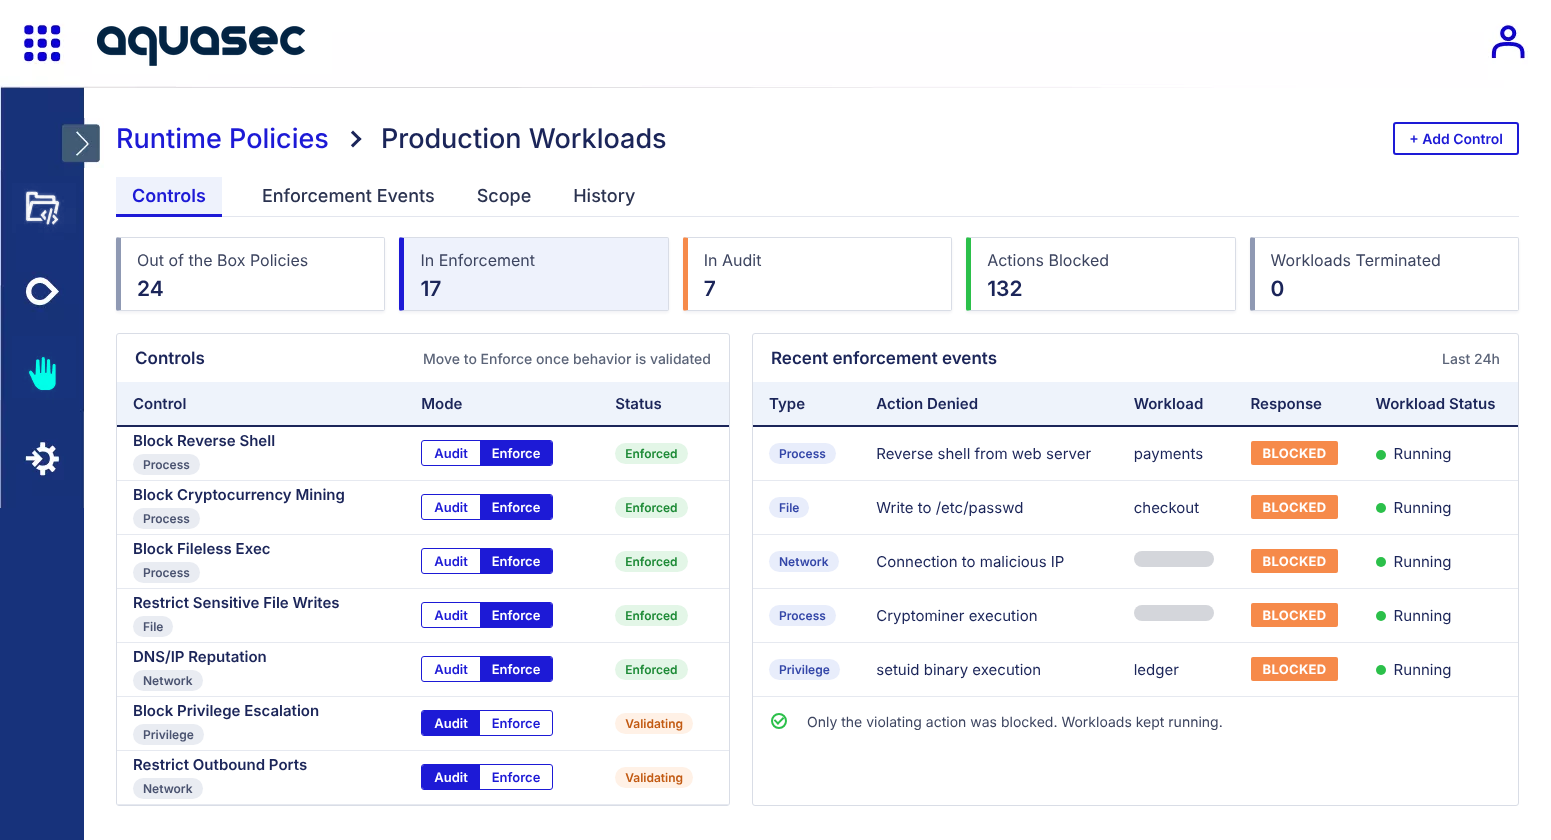Select the In Audit card
The image size is (1551, 840).
pos(817,274)
